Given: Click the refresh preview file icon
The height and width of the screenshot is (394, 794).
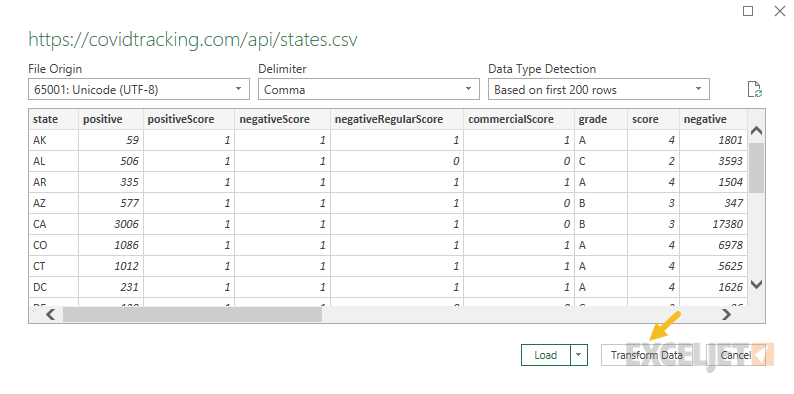Looking at the screenshot, I should 755,89.
